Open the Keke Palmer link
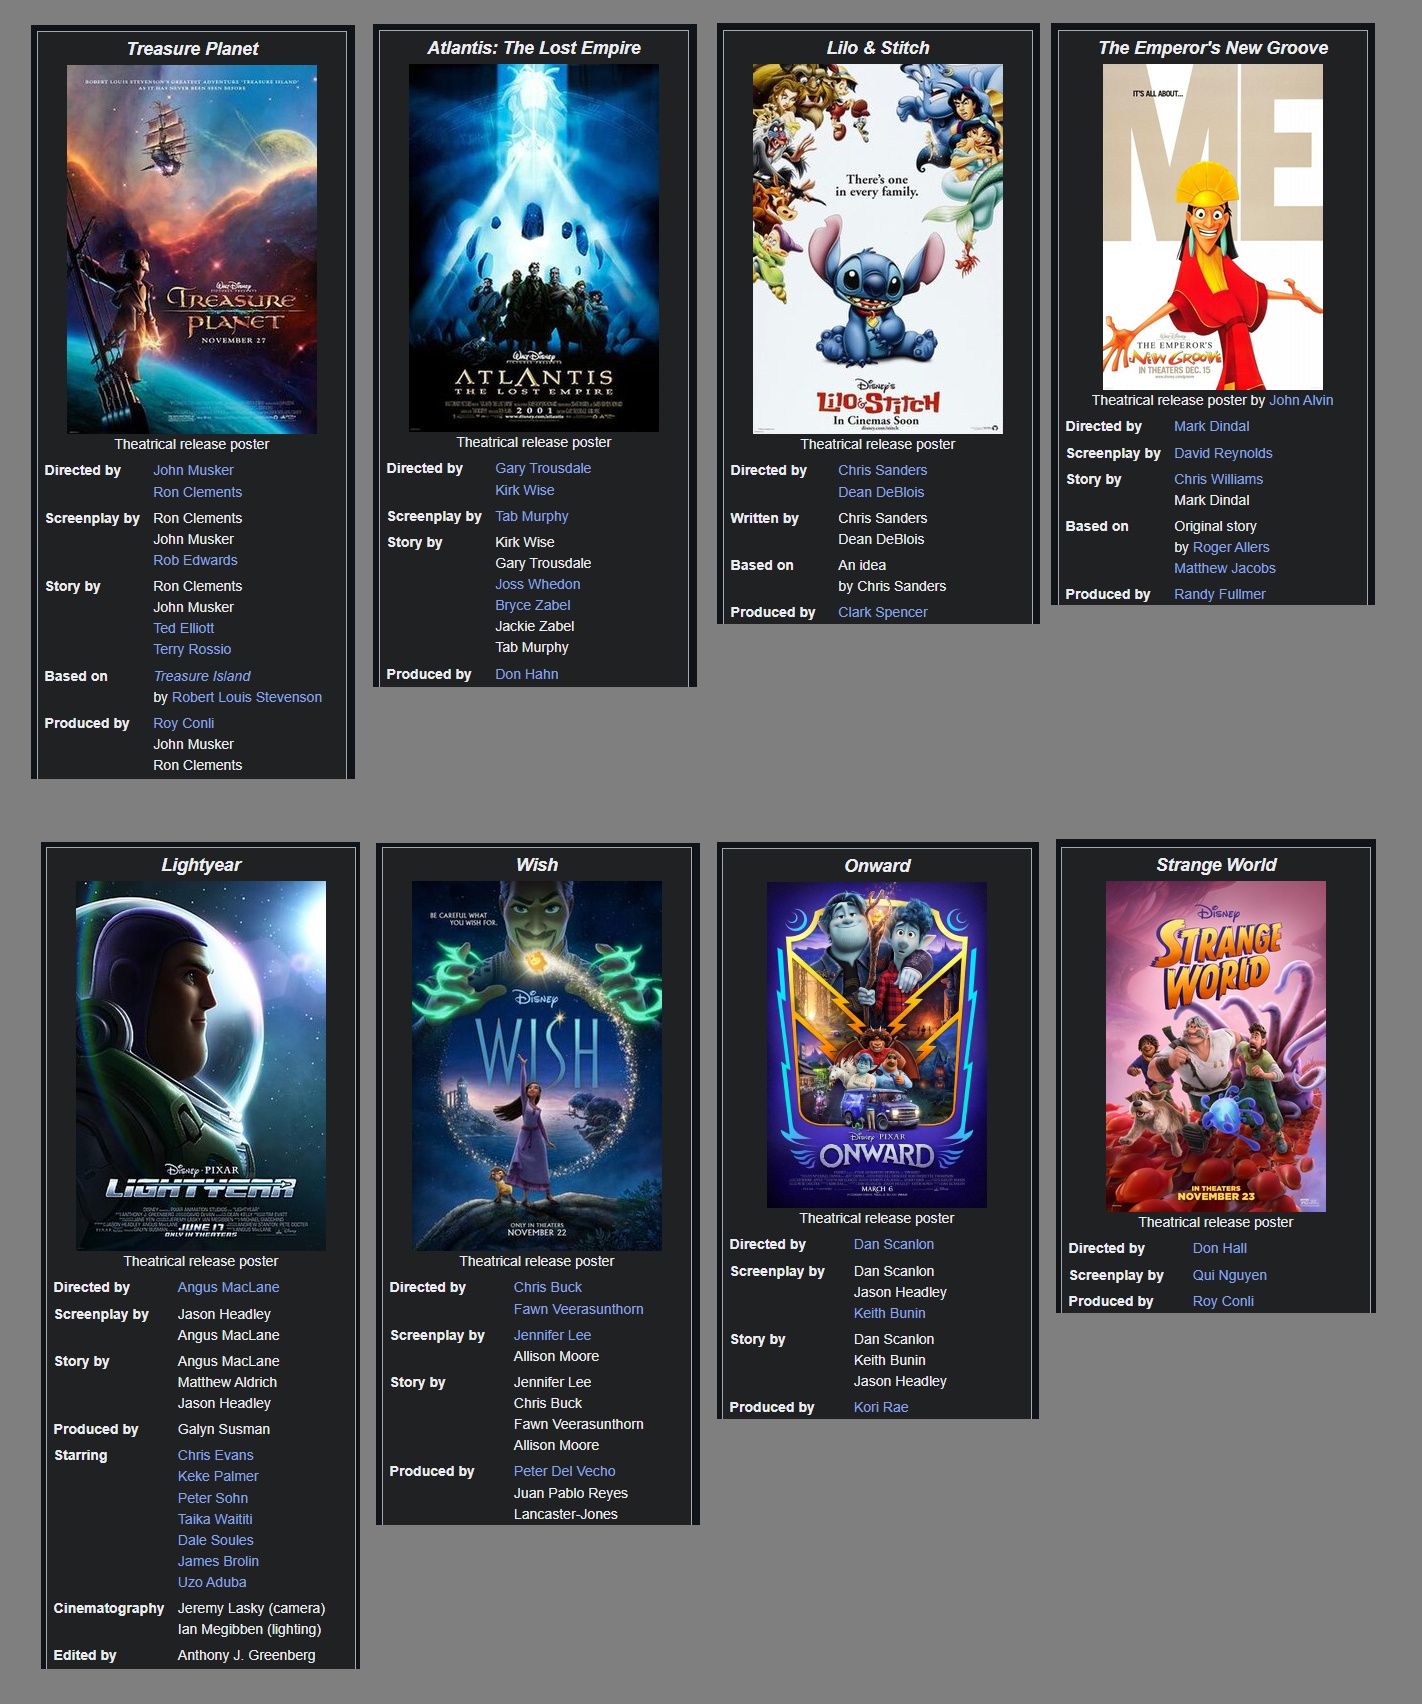The height and width of the screenshot is (1704, 1422). (218, 1476)
